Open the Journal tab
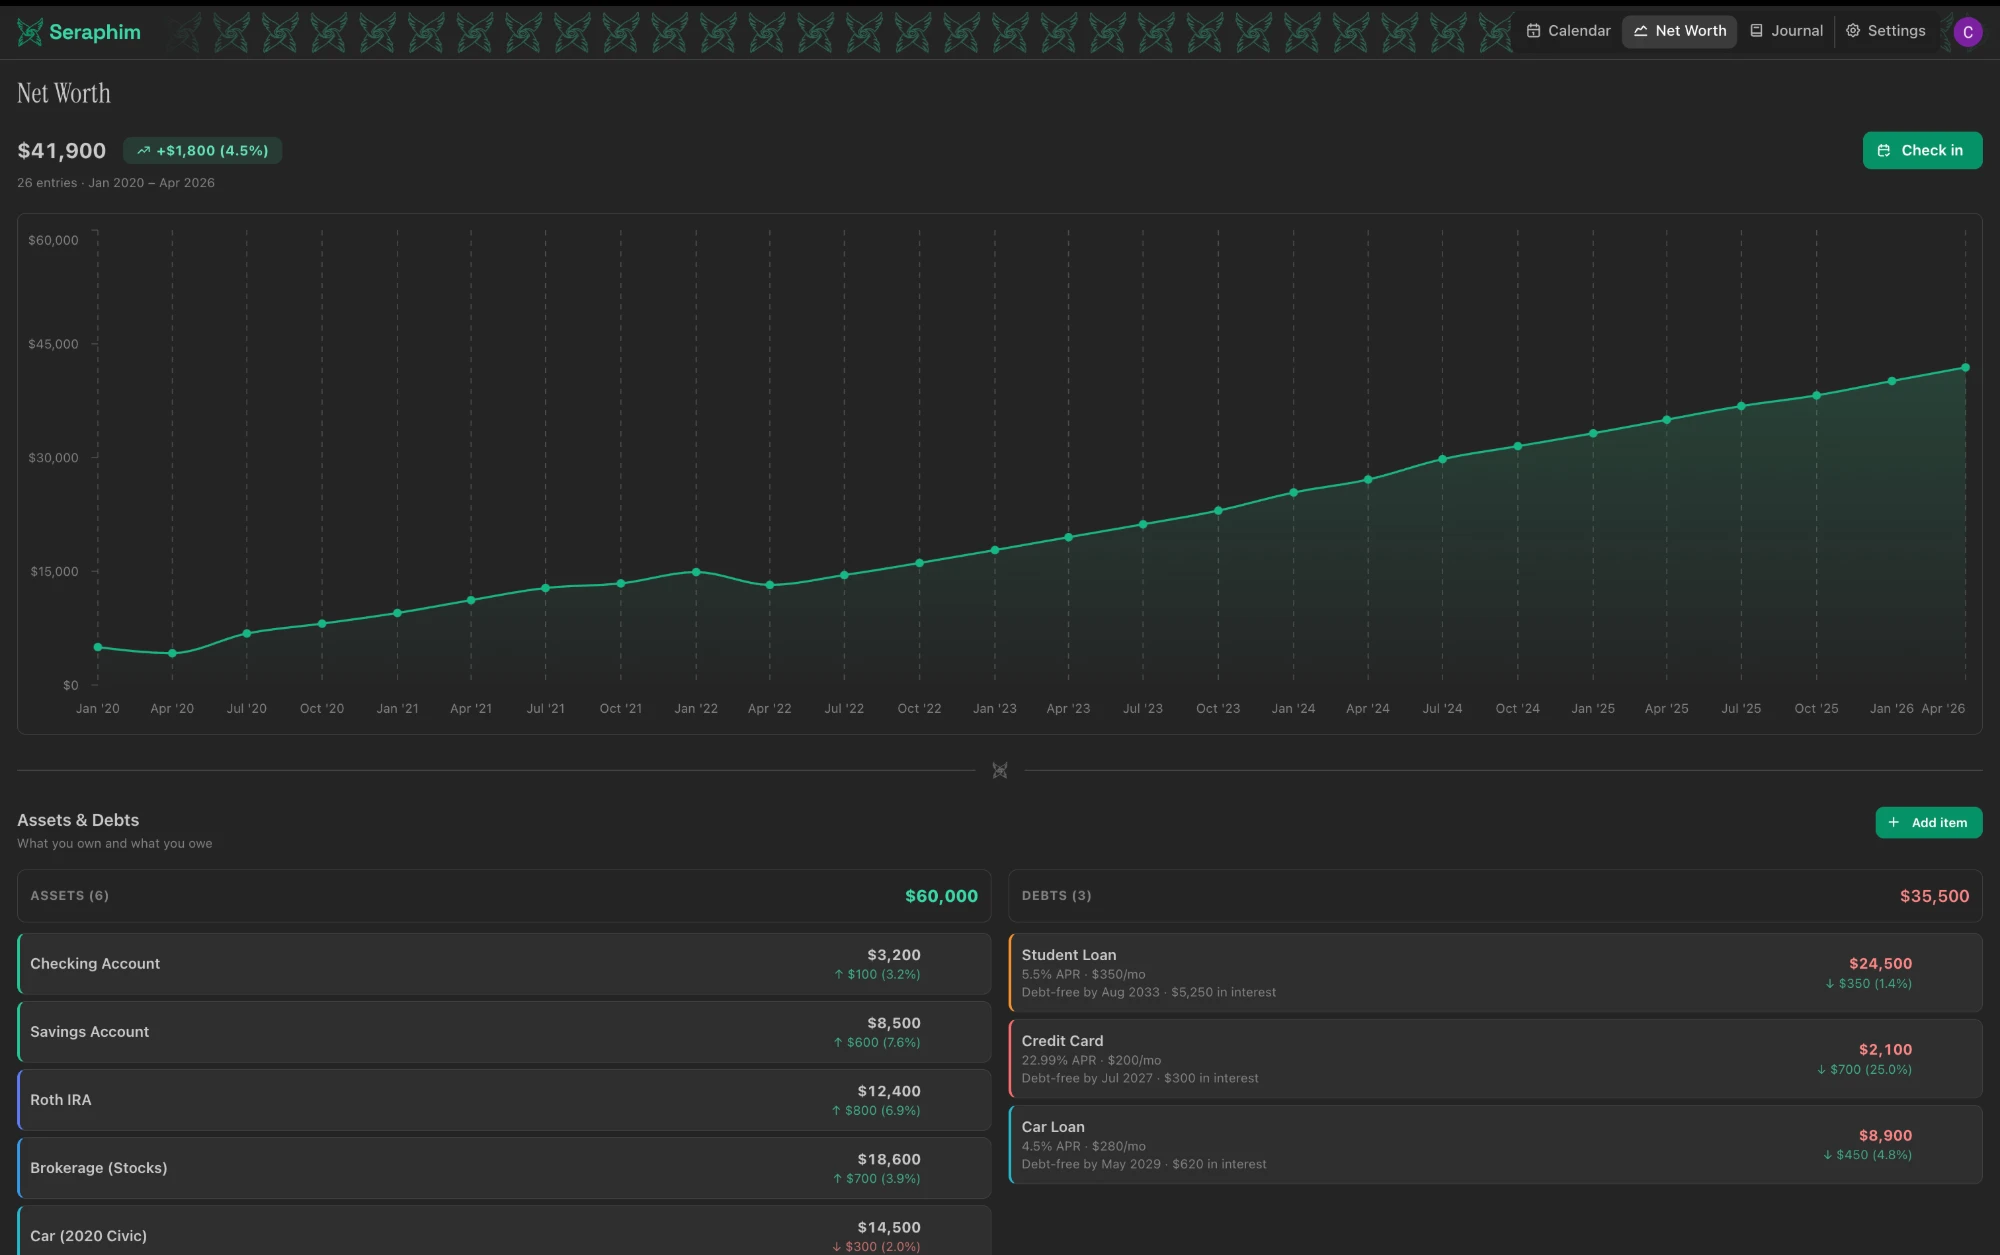The height and width of the screenshot is (1255, 2000). pos(1786,31)
